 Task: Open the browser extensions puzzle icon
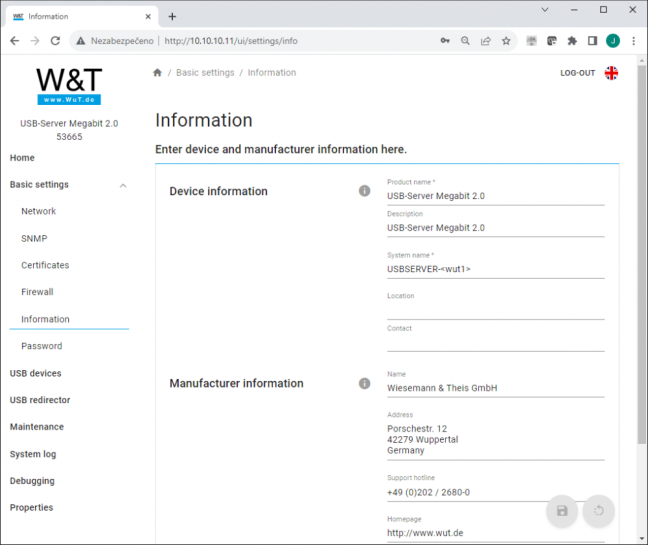click(572, 41)
